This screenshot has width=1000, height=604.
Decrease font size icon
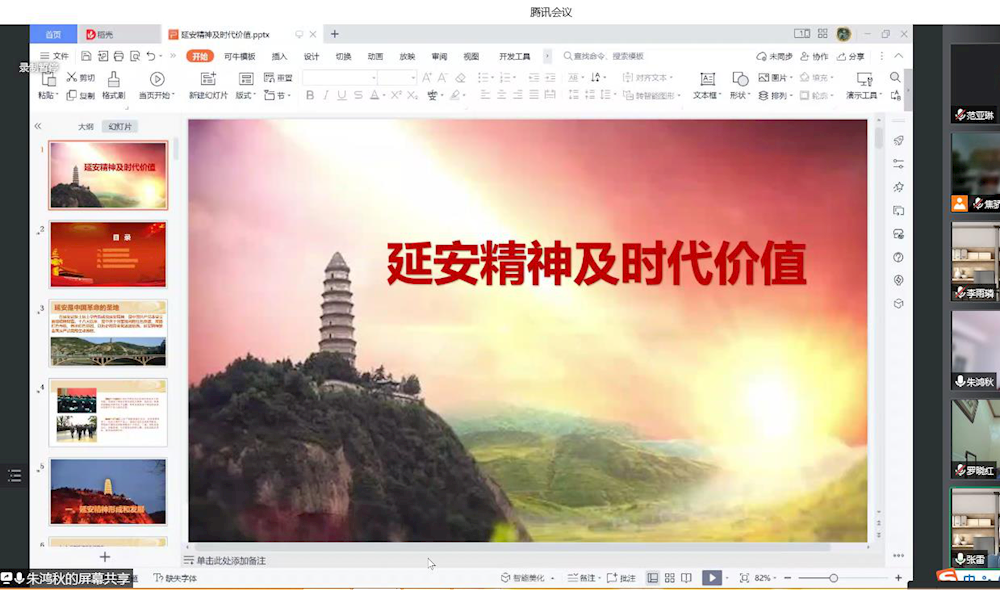click(x=443, y=78)
